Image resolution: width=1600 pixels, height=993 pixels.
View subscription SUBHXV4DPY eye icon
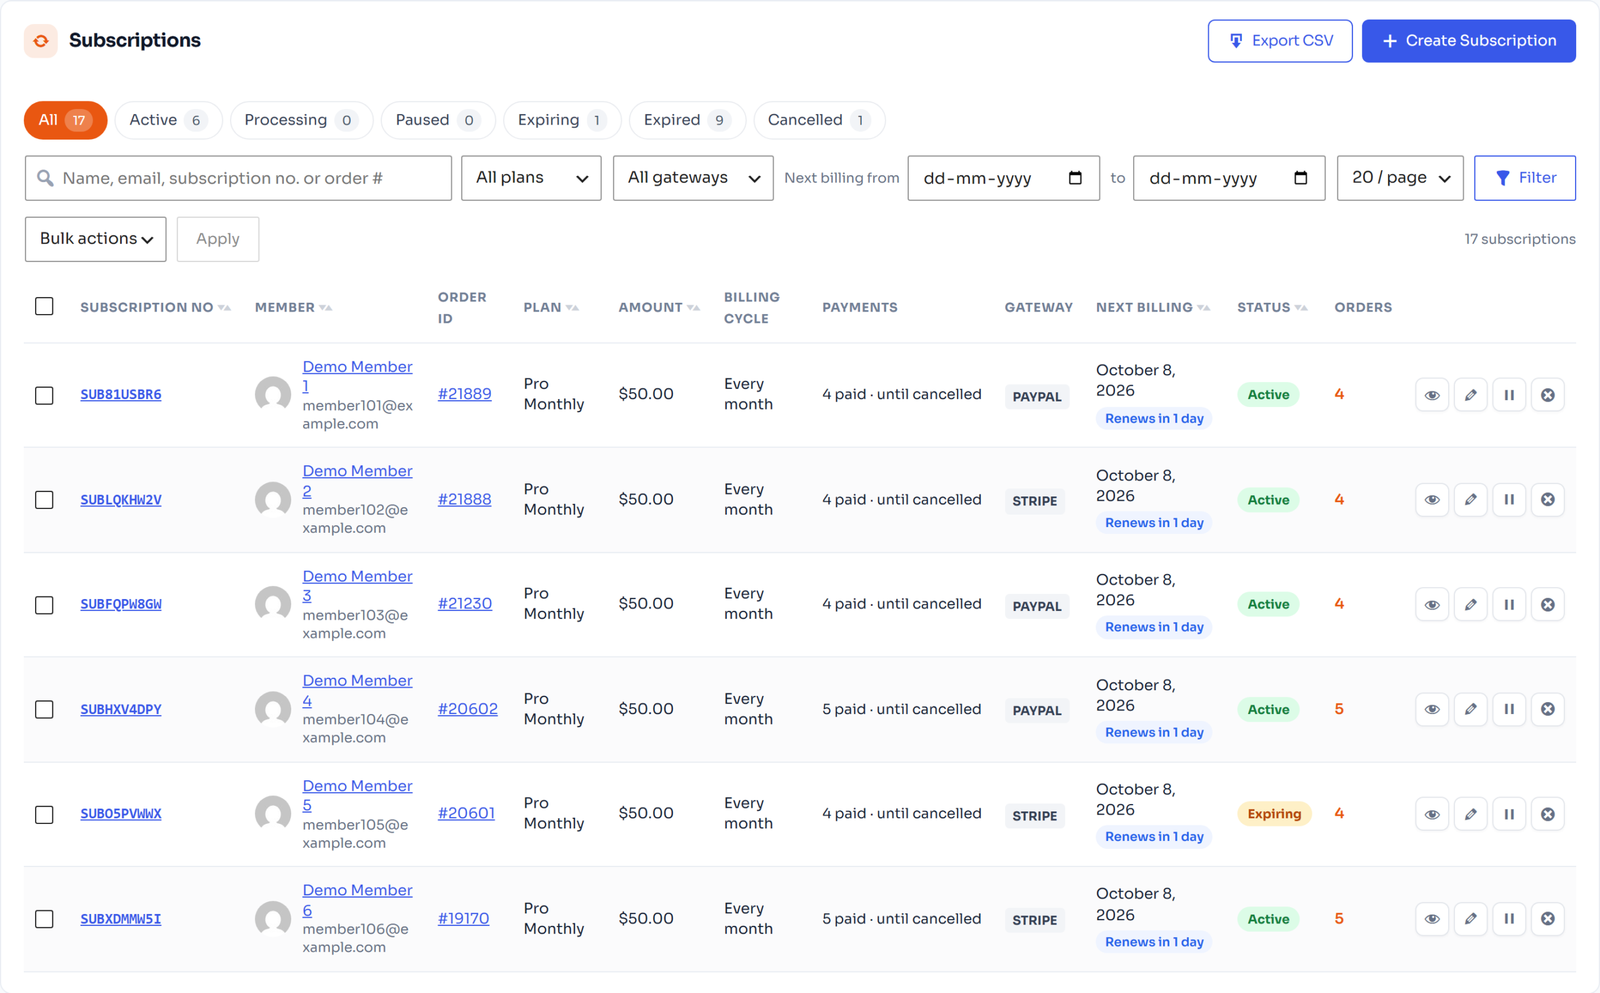(x=1432, y=709)
